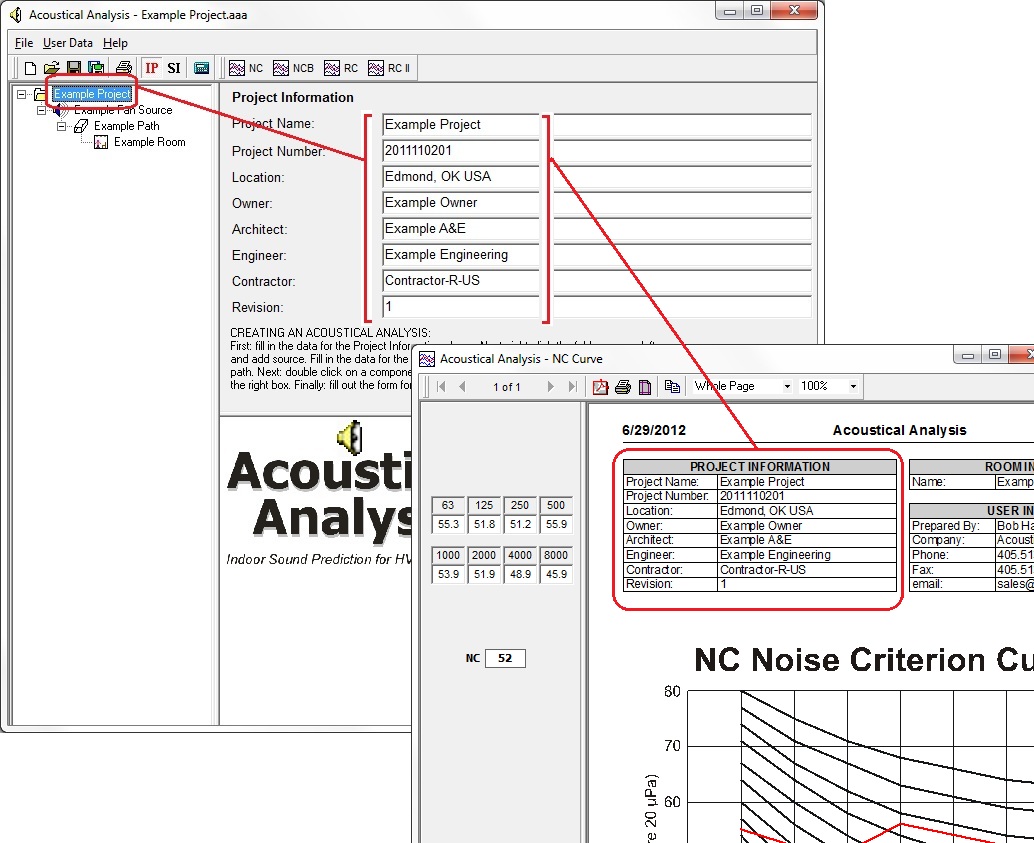Click the Contractor field

pyautogui.click(x=597, y=281)
